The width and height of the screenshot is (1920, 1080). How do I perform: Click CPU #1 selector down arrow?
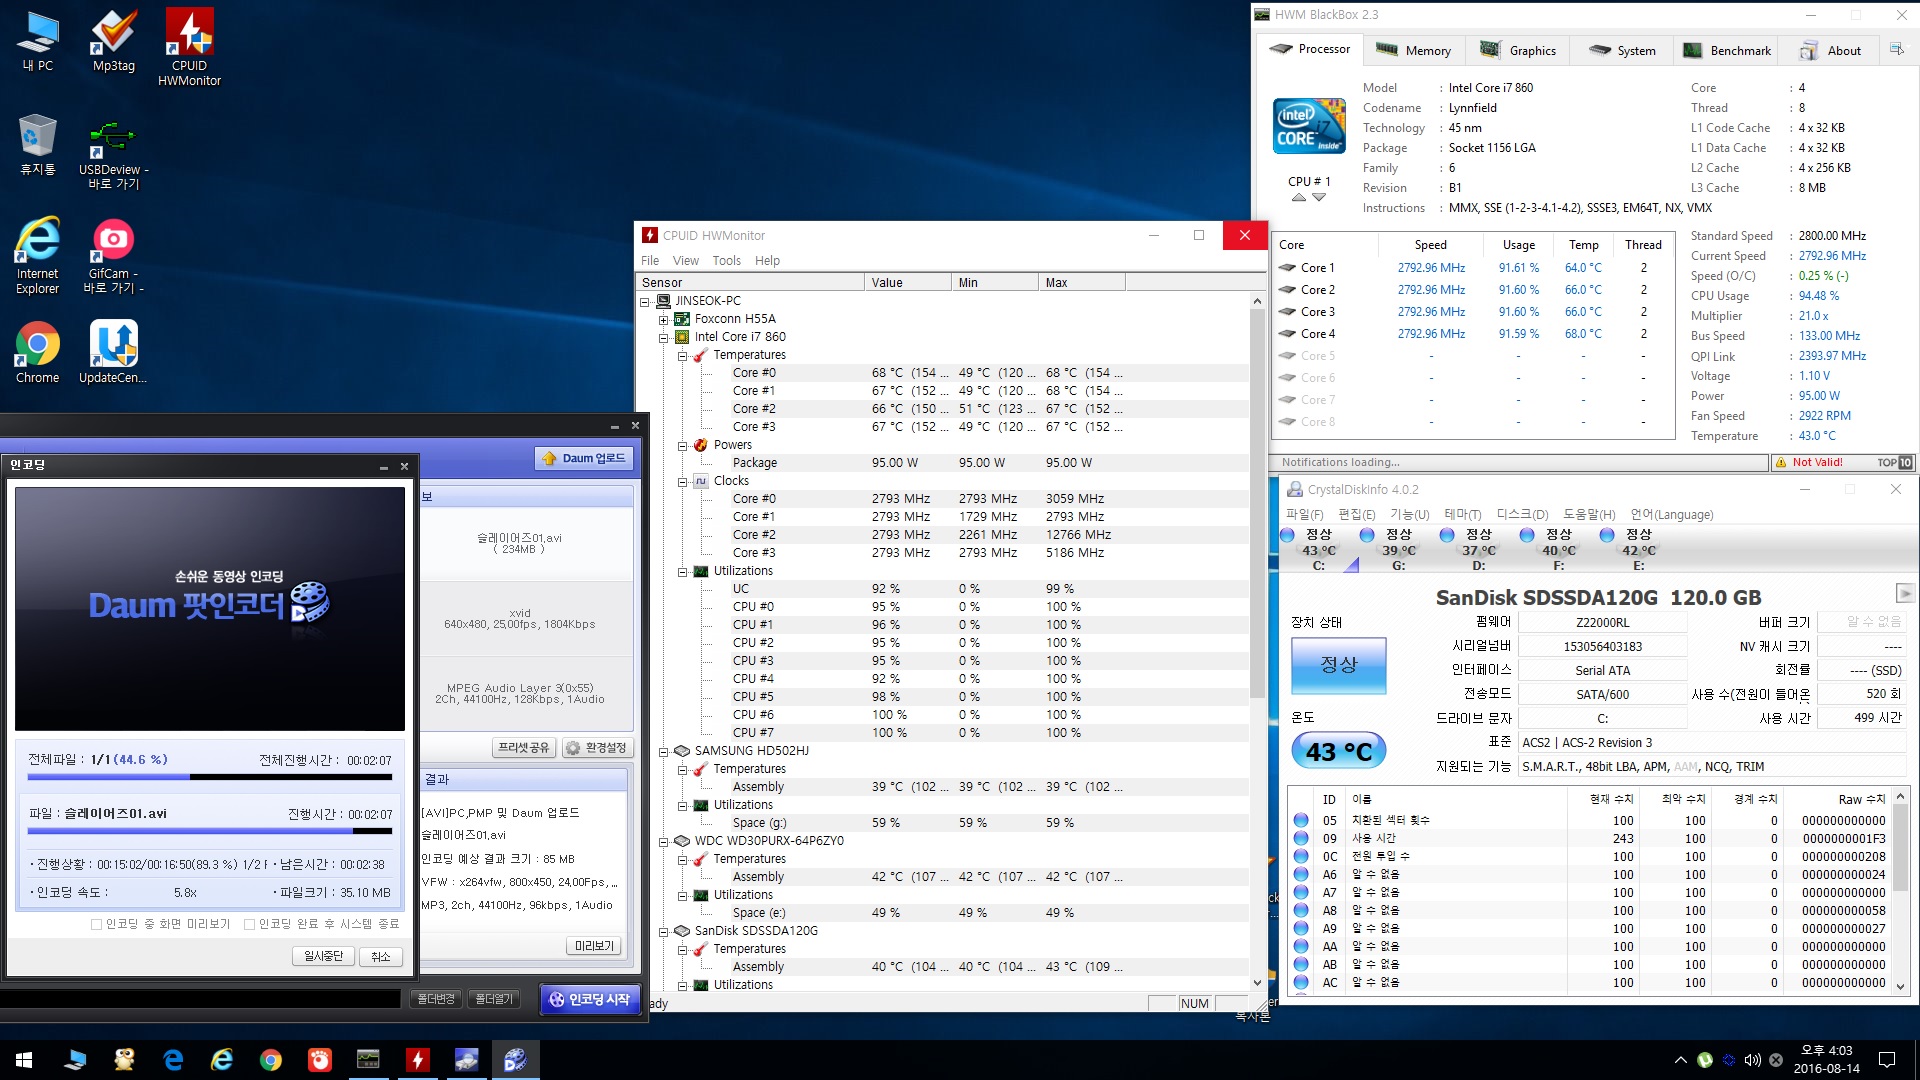1319,197
